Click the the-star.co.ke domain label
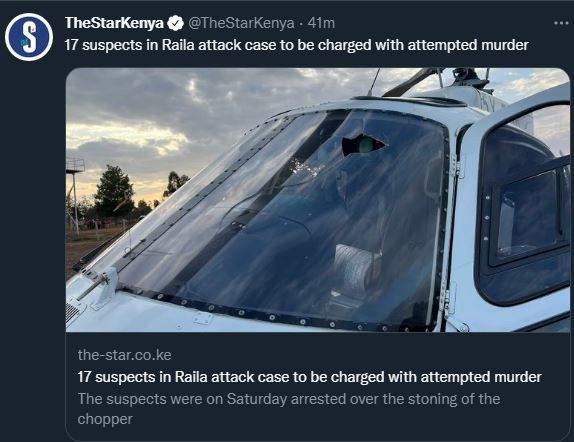 click(124, 355)
